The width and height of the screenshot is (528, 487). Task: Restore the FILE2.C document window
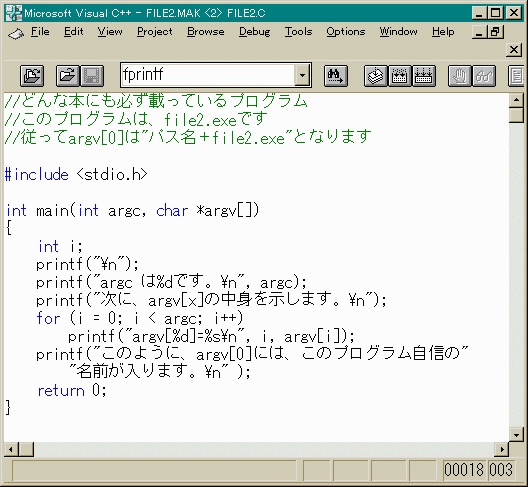(495, 32)
